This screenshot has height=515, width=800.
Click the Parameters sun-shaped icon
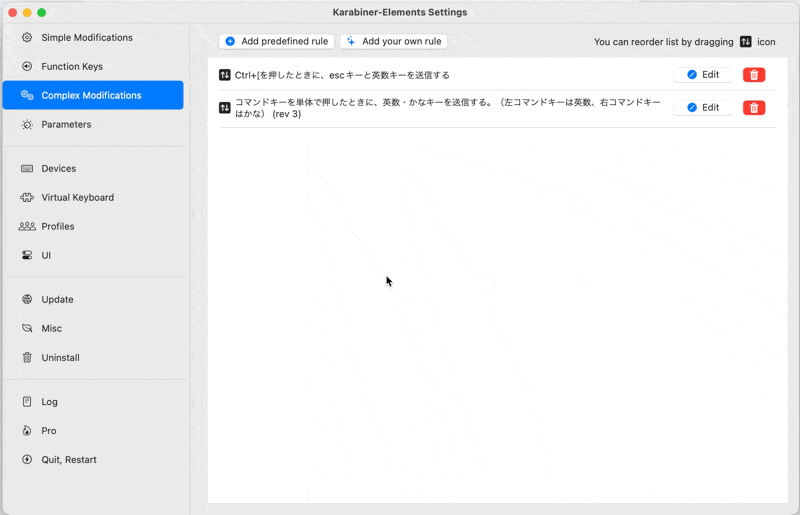point(27,125)
